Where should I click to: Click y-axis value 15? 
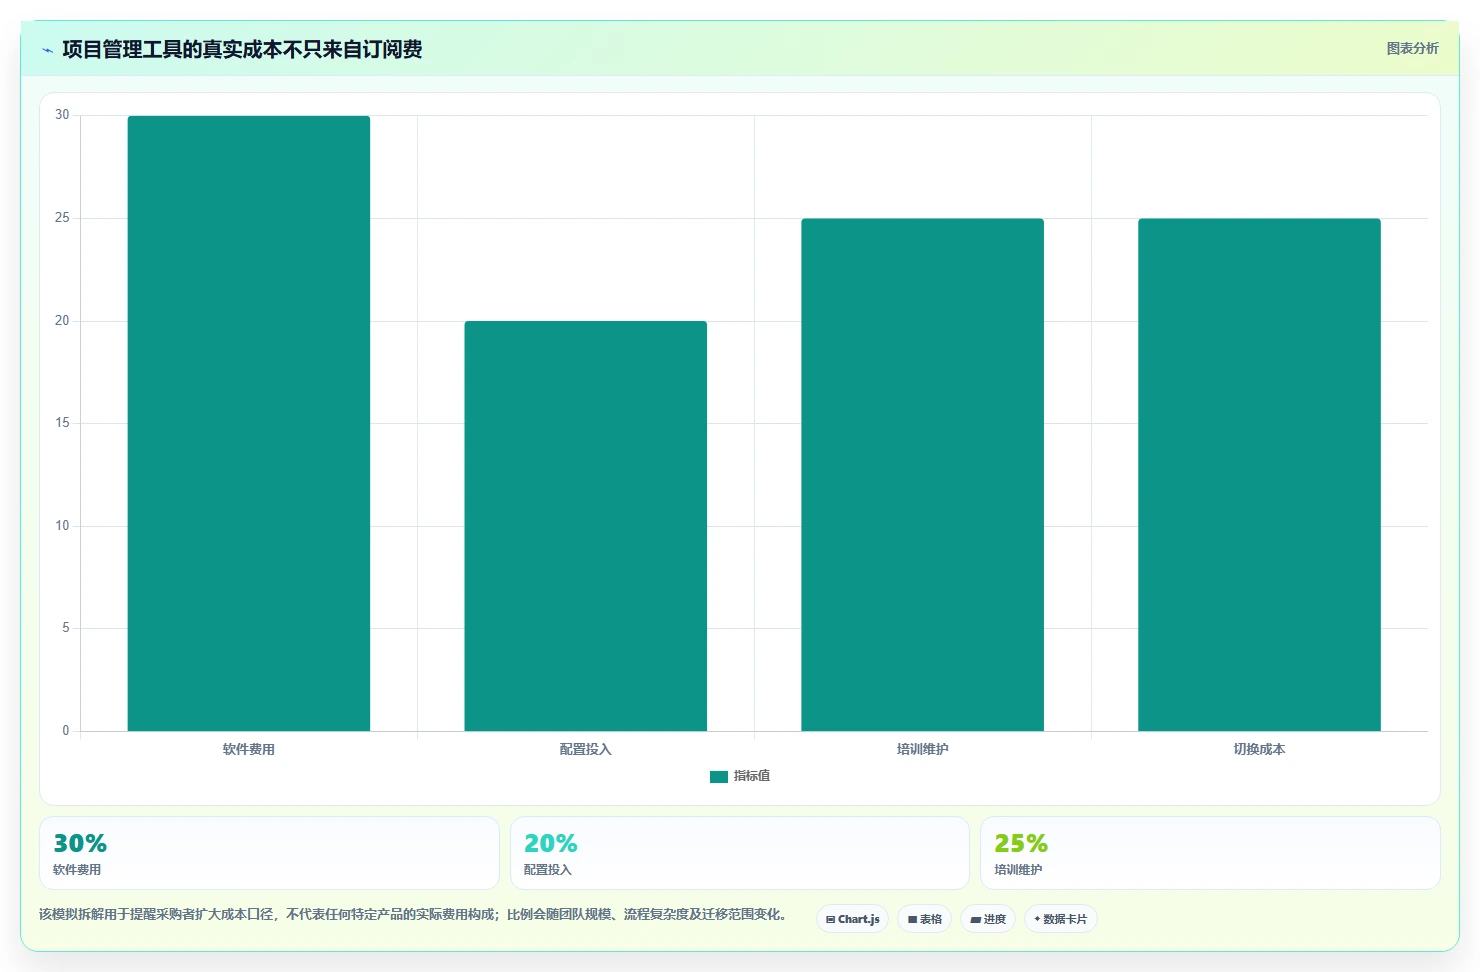(62, 423)
